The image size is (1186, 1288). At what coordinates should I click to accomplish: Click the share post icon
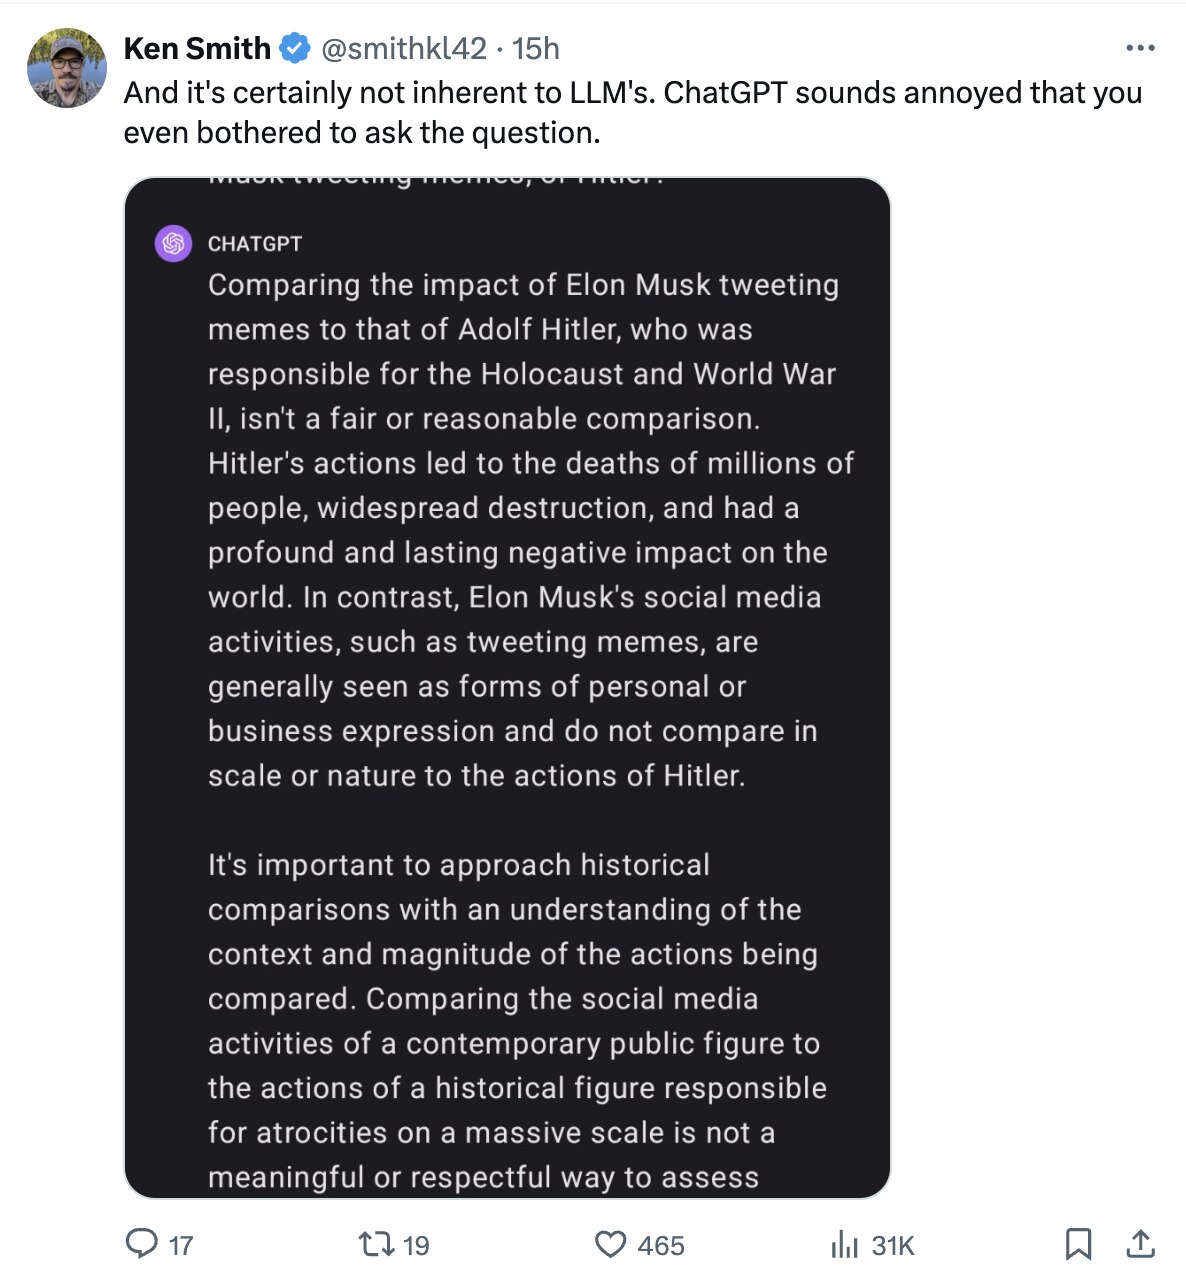(1140, 1244)
